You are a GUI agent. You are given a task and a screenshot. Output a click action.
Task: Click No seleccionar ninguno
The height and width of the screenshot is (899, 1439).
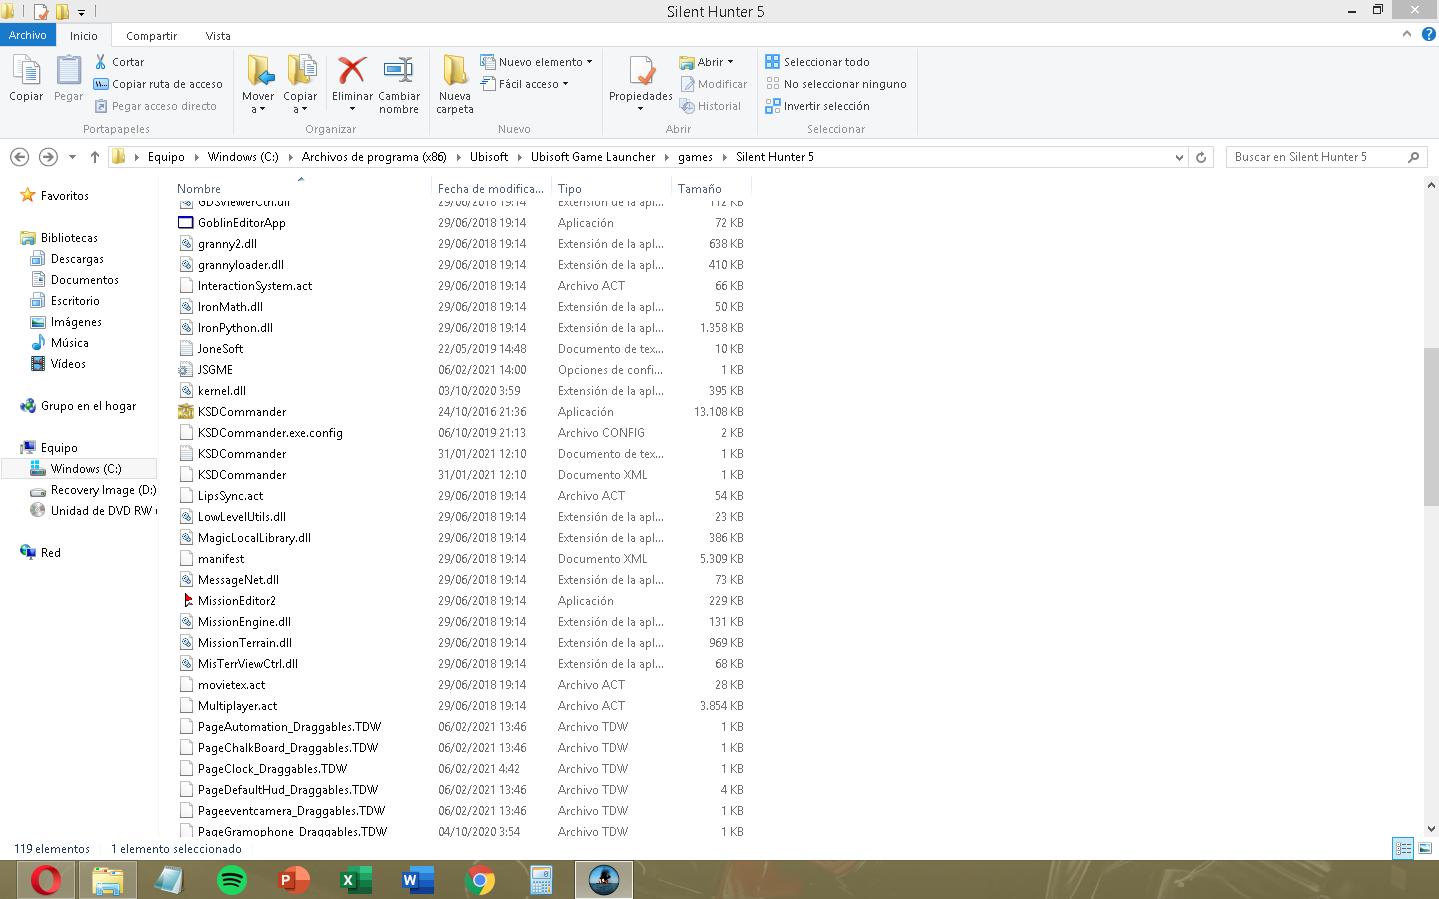pos(836,84)
